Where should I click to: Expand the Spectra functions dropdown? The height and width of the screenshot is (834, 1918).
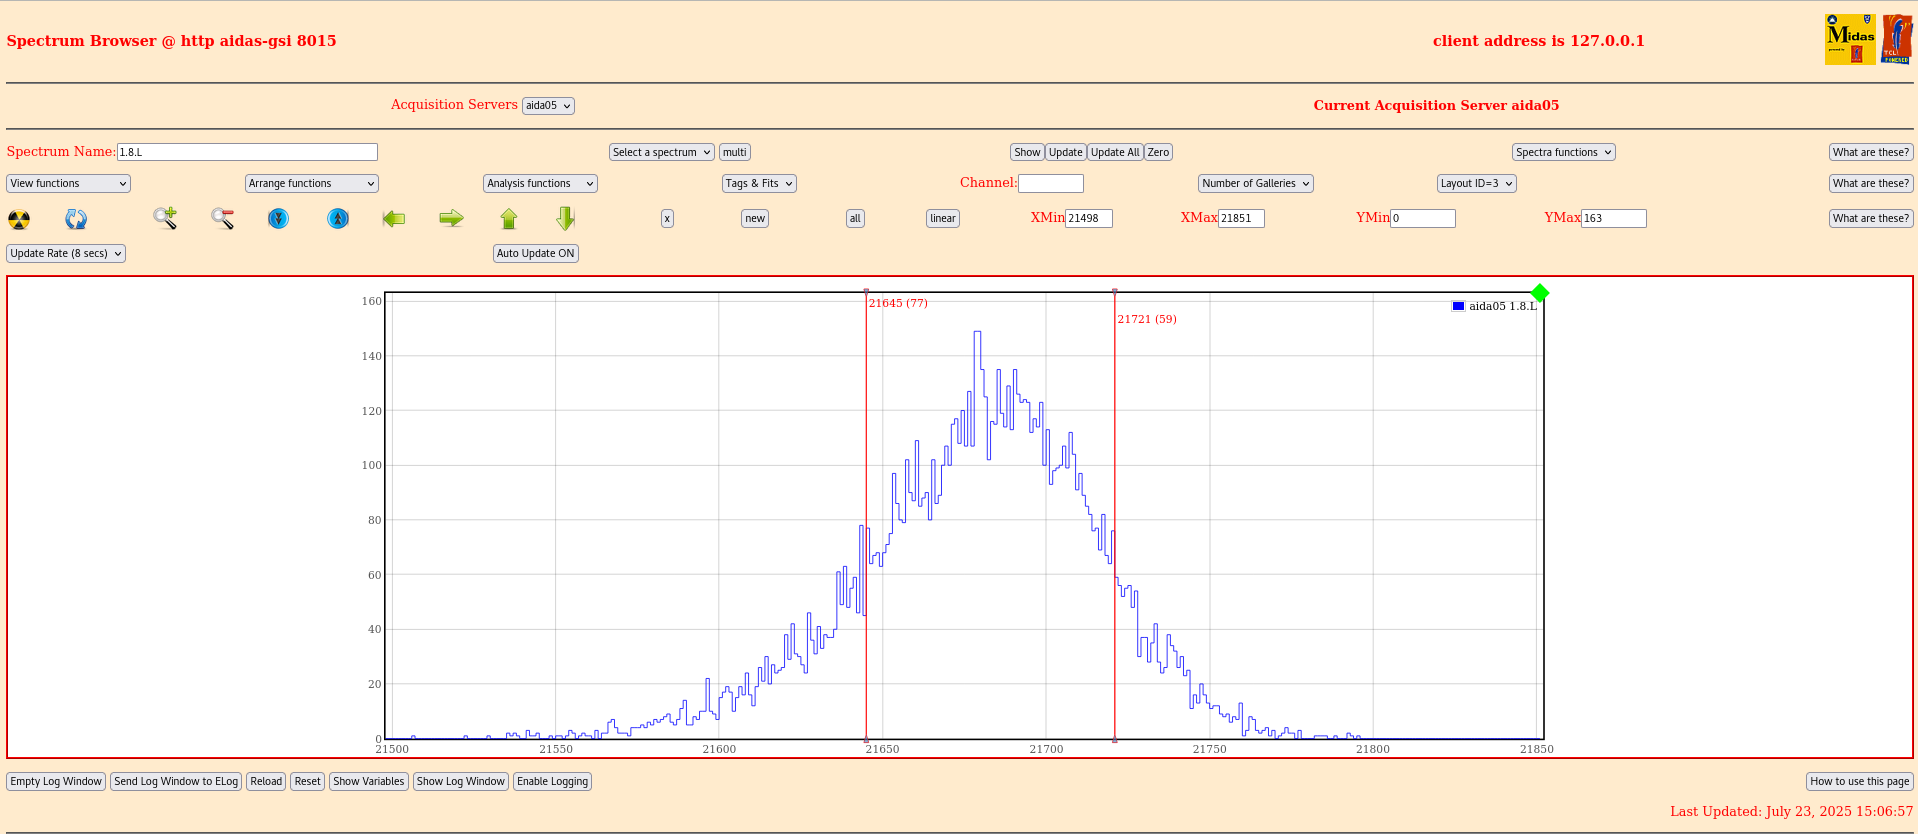(x=1564, y=152)
